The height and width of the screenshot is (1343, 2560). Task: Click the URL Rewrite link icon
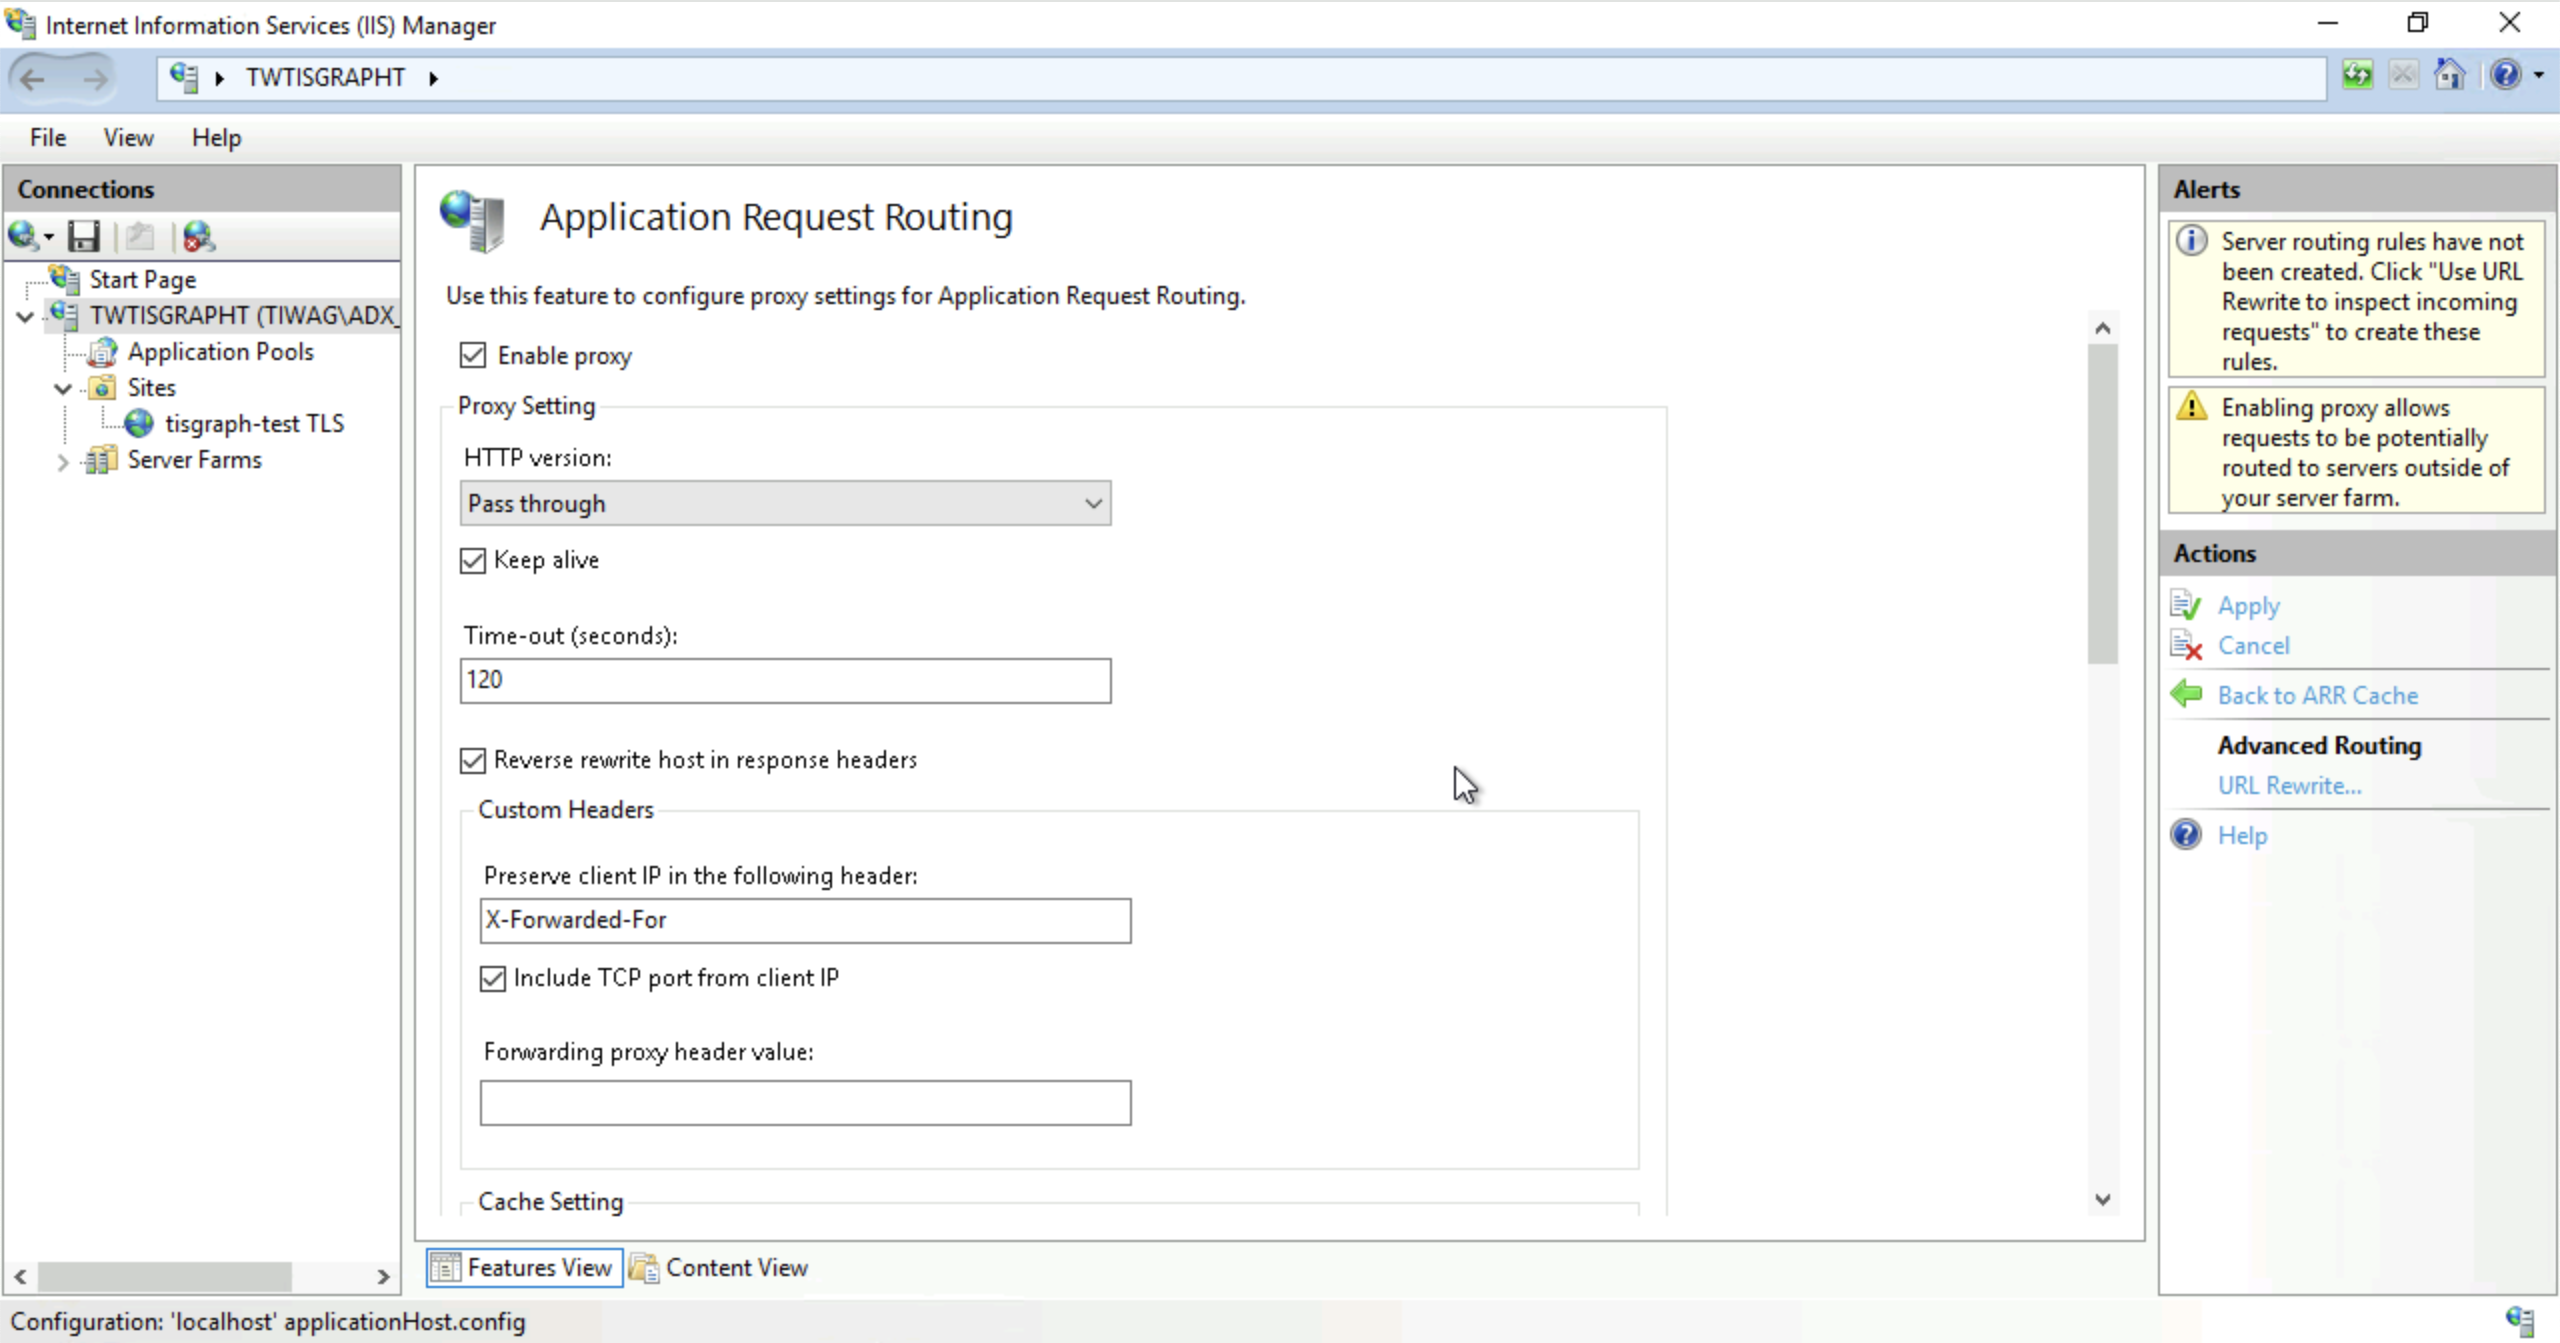coord(2291,784)
